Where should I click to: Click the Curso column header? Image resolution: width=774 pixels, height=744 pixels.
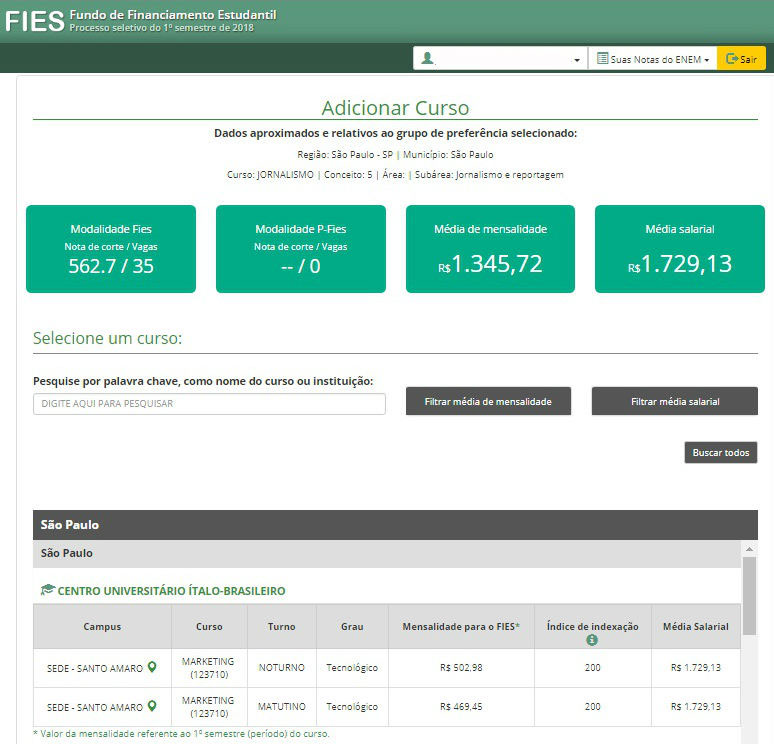click(209, 627)
